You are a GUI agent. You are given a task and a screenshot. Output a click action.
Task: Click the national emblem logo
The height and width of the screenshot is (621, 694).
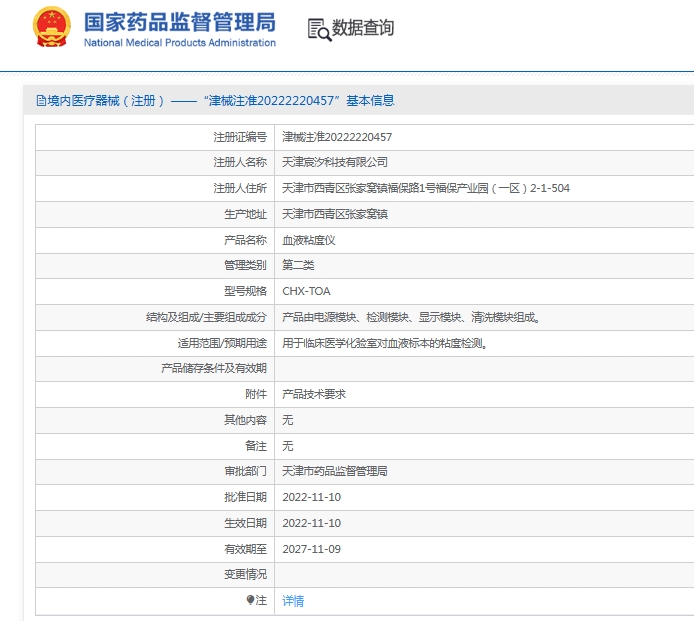[x=52, y=27]
